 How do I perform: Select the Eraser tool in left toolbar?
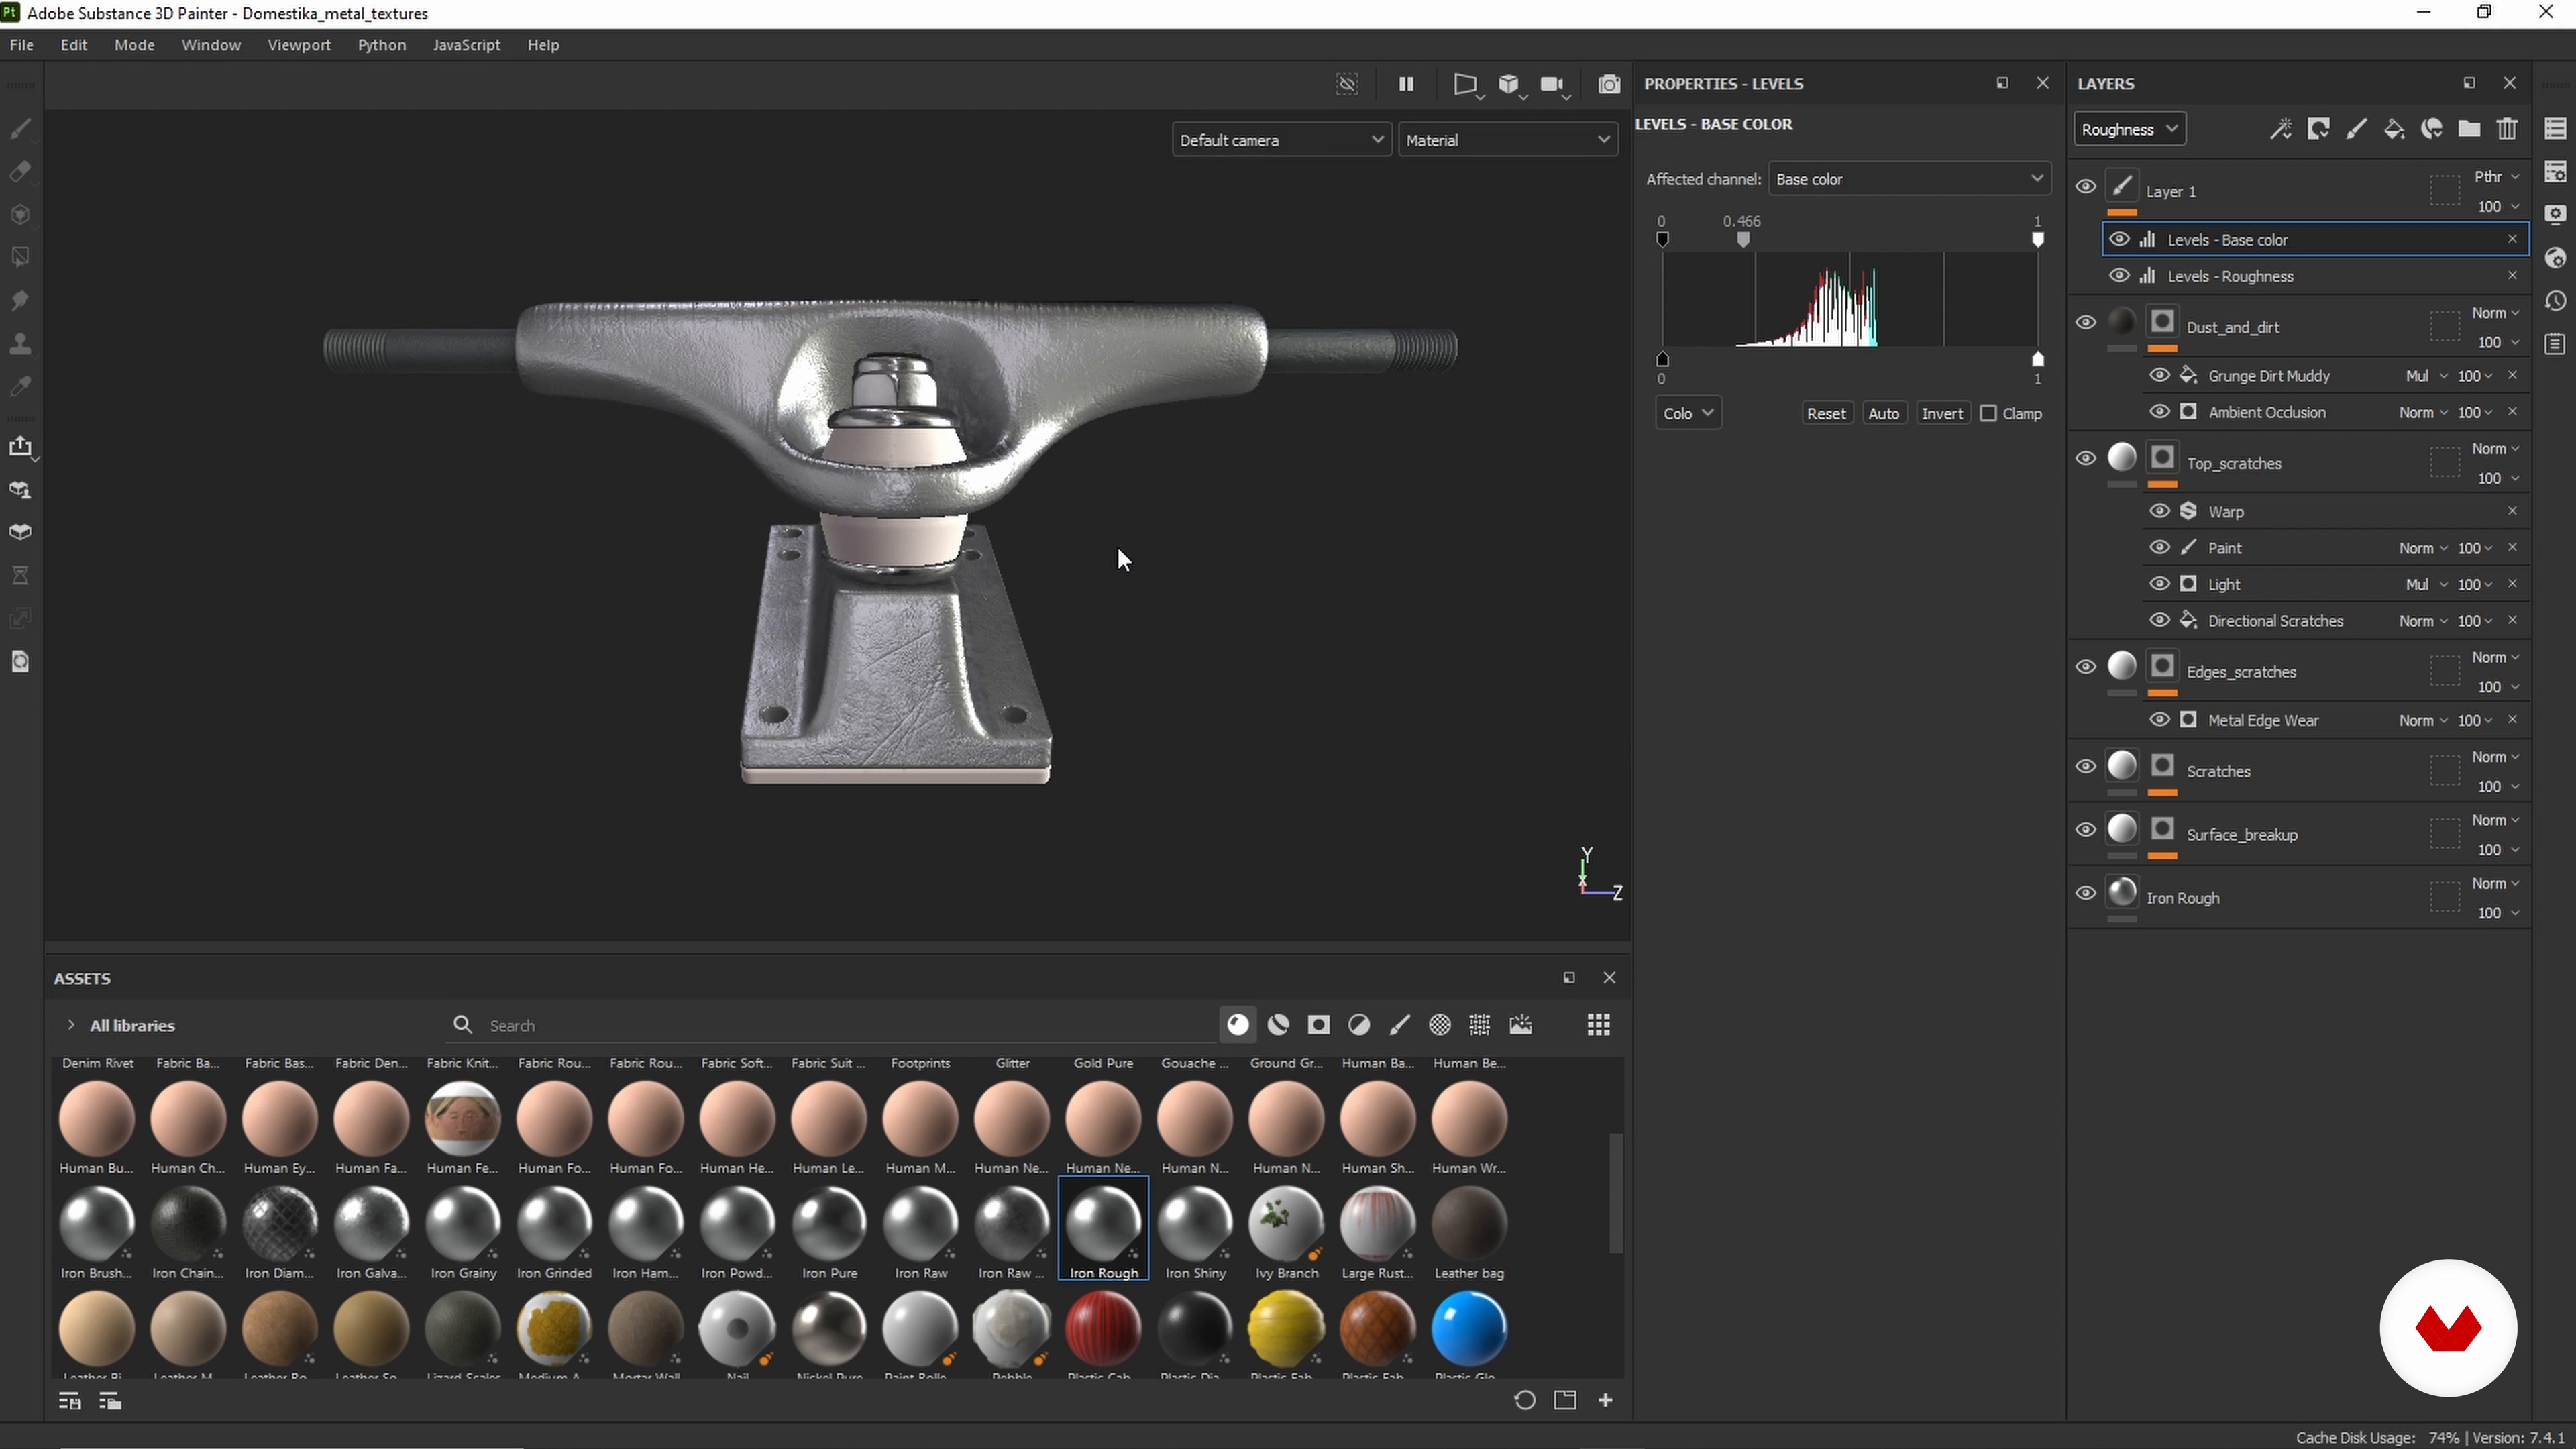coord(20,171)
